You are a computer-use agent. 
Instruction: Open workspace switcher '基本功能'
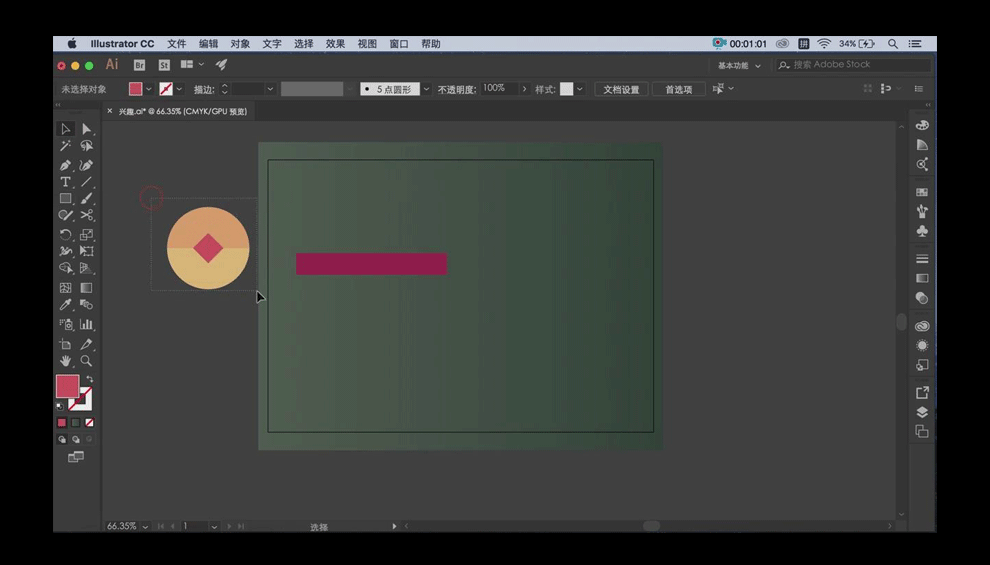coord(739,65)
